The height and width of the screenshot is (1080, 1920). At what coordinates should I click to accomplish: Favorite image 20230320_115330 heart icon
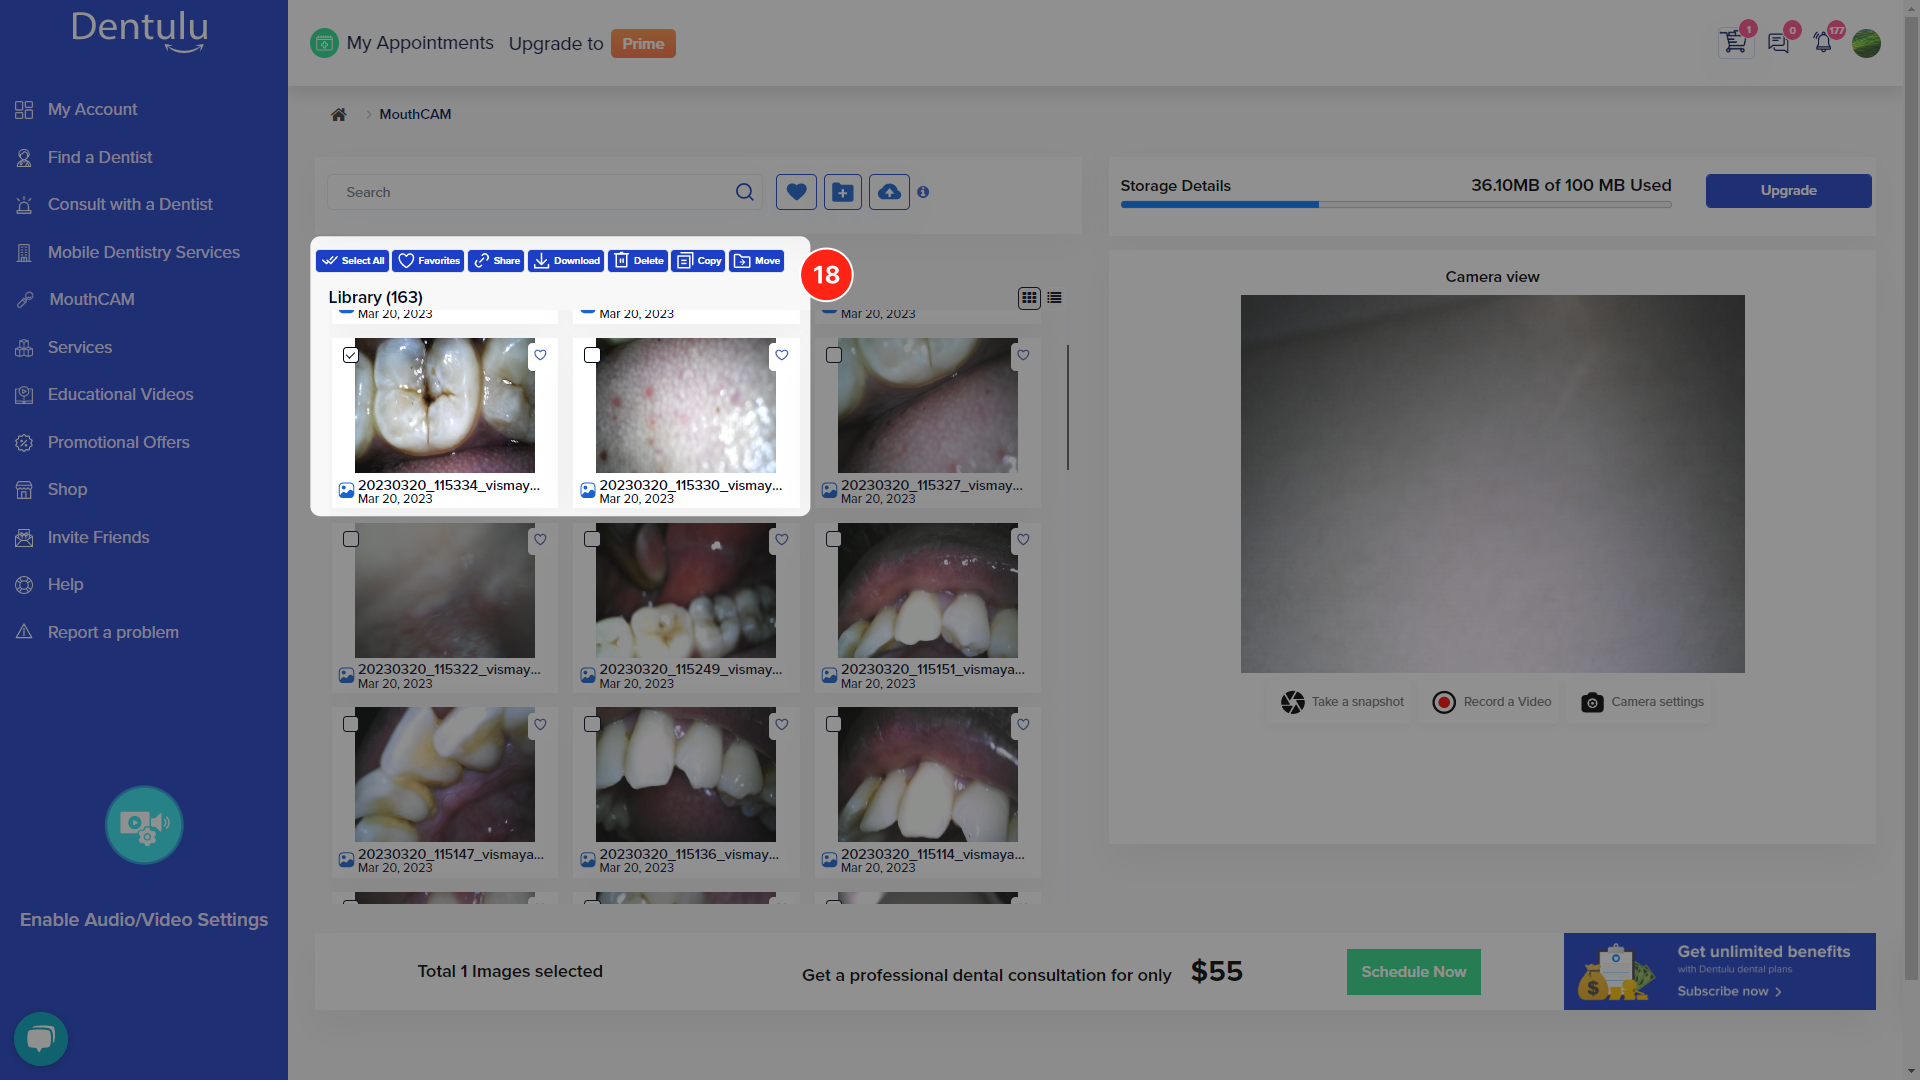click(782, 355)
